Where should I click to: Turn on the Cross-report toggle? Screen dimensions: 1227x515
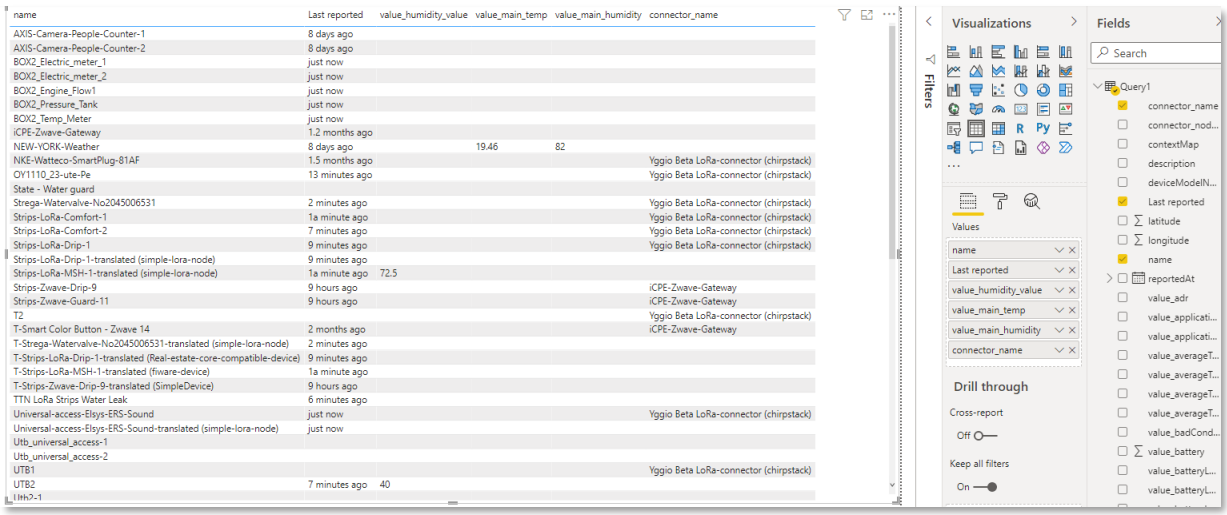[985, 435]
